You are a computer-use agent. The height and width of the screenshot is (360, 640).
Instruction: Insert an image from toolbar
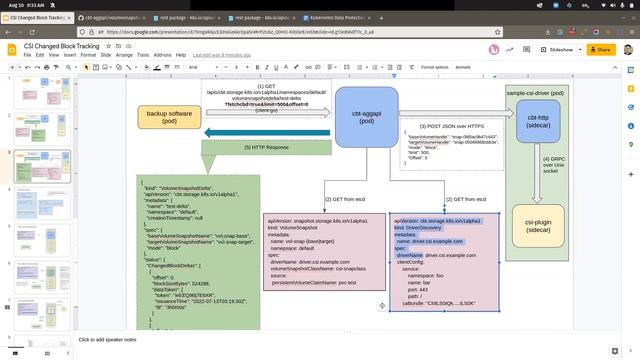click(105, 67)
